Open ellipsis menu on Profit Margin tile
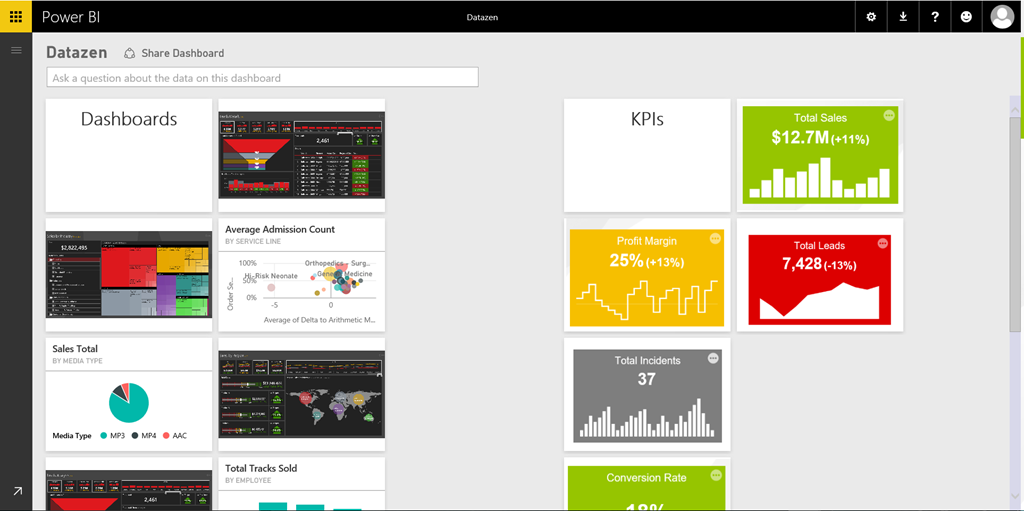The image size is (1024, 511). click(715, 238)
